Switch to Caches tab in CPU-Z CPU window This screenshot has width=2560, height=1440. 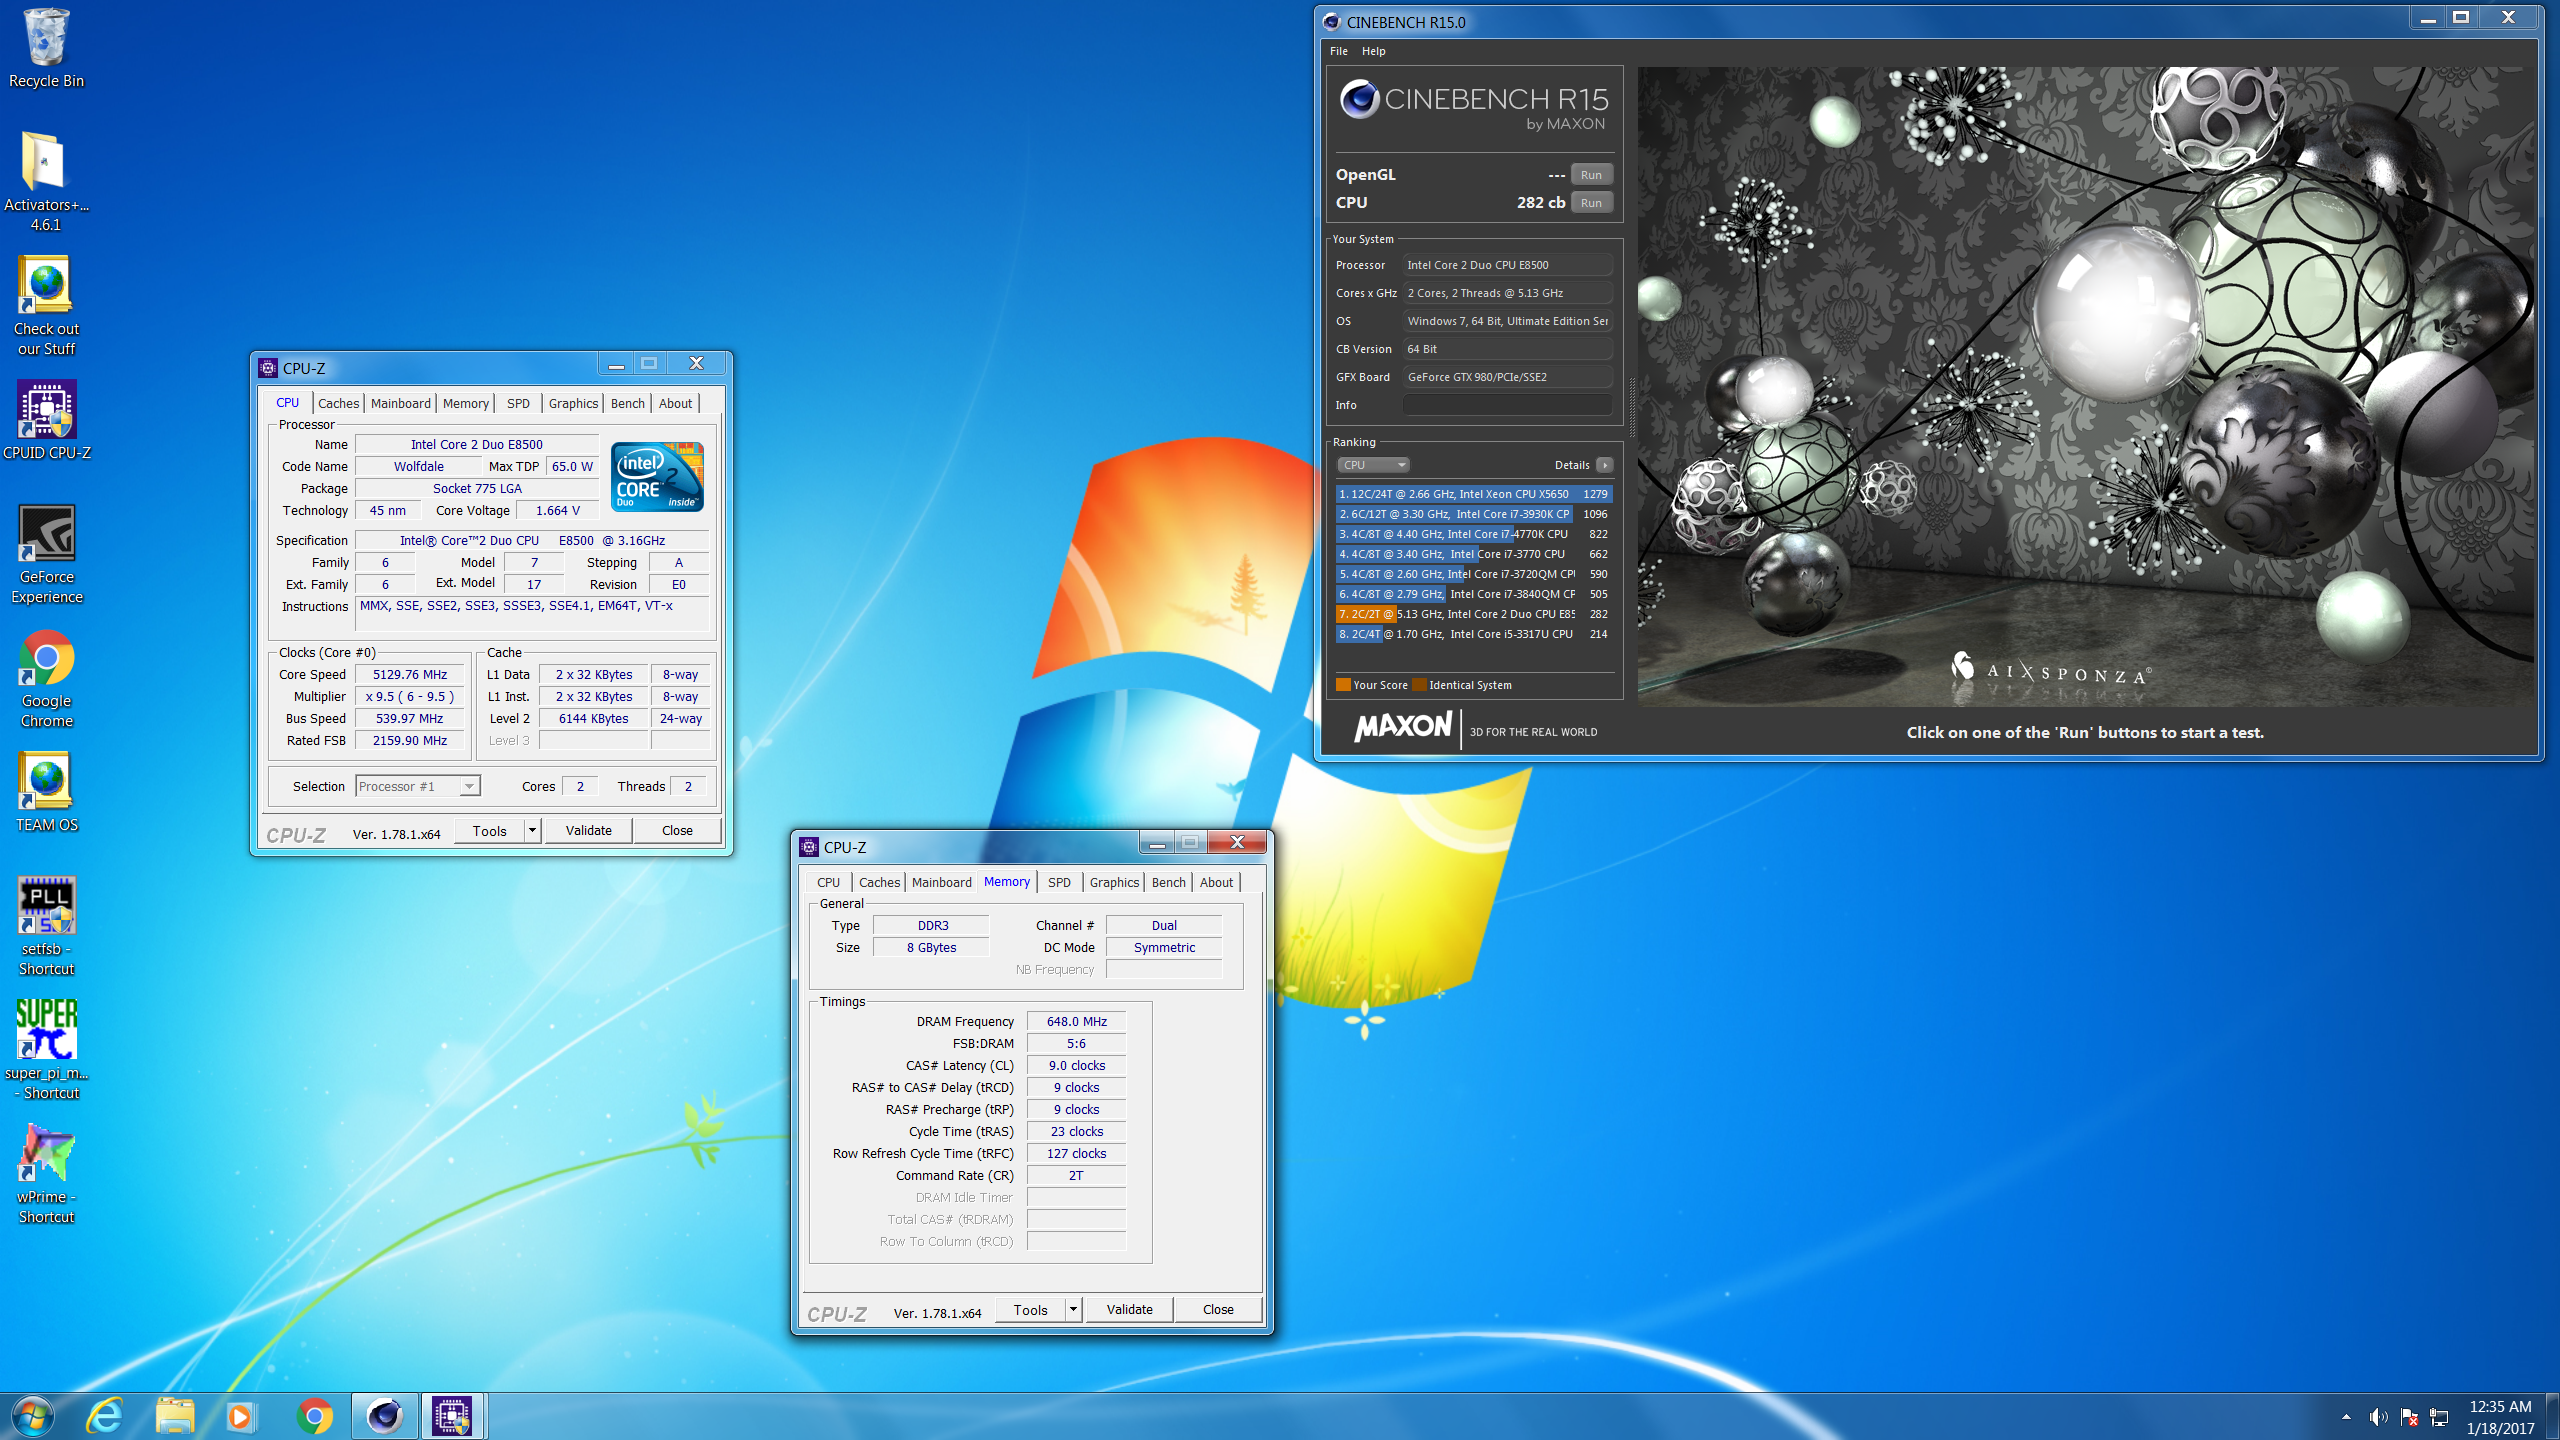click(338, 403)
